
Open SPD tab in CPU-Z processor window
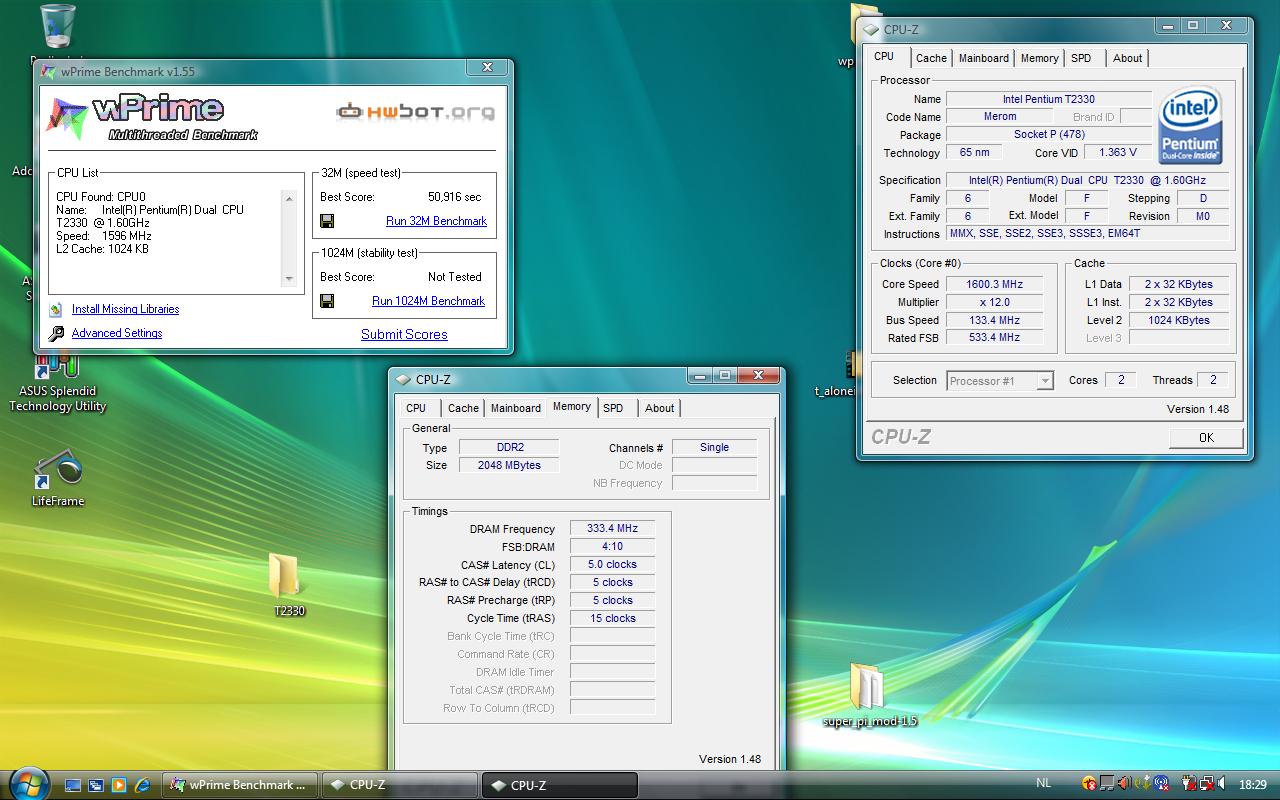1081,58
